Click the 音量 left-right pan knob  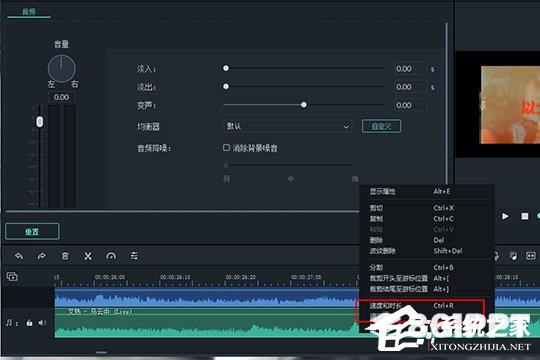[x=61, y=68]
